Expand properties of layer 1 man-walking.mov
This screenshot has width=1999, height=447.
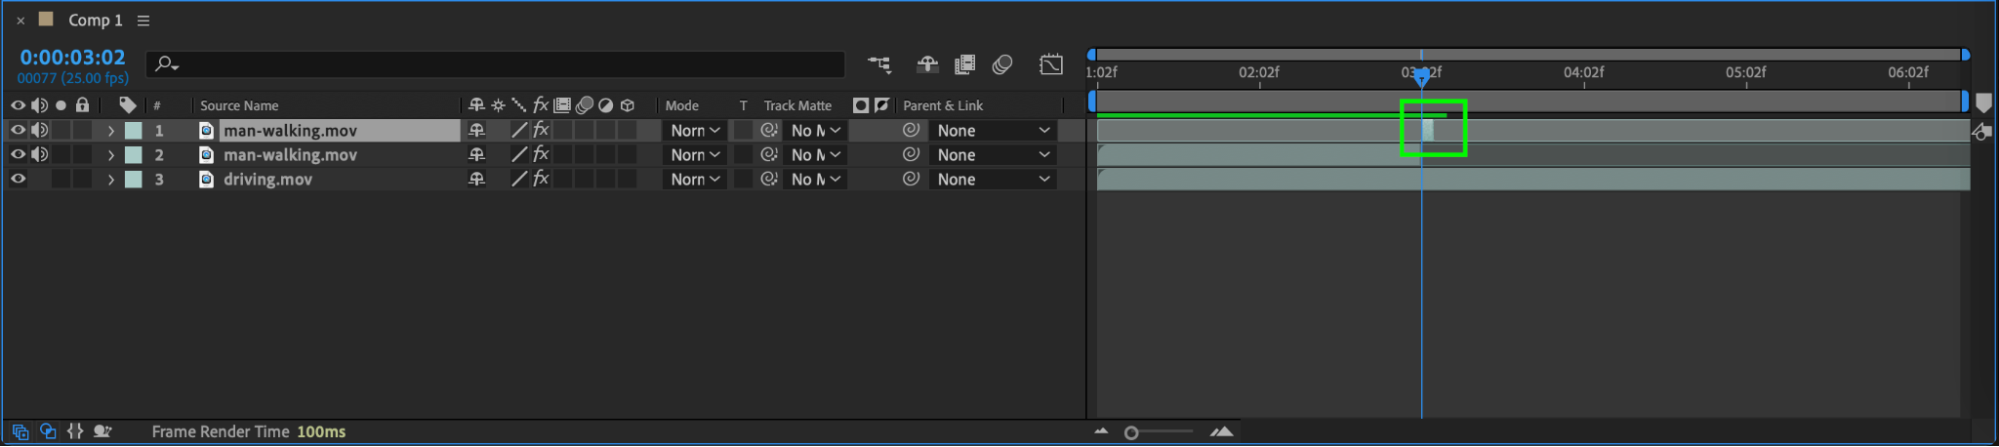111,130
